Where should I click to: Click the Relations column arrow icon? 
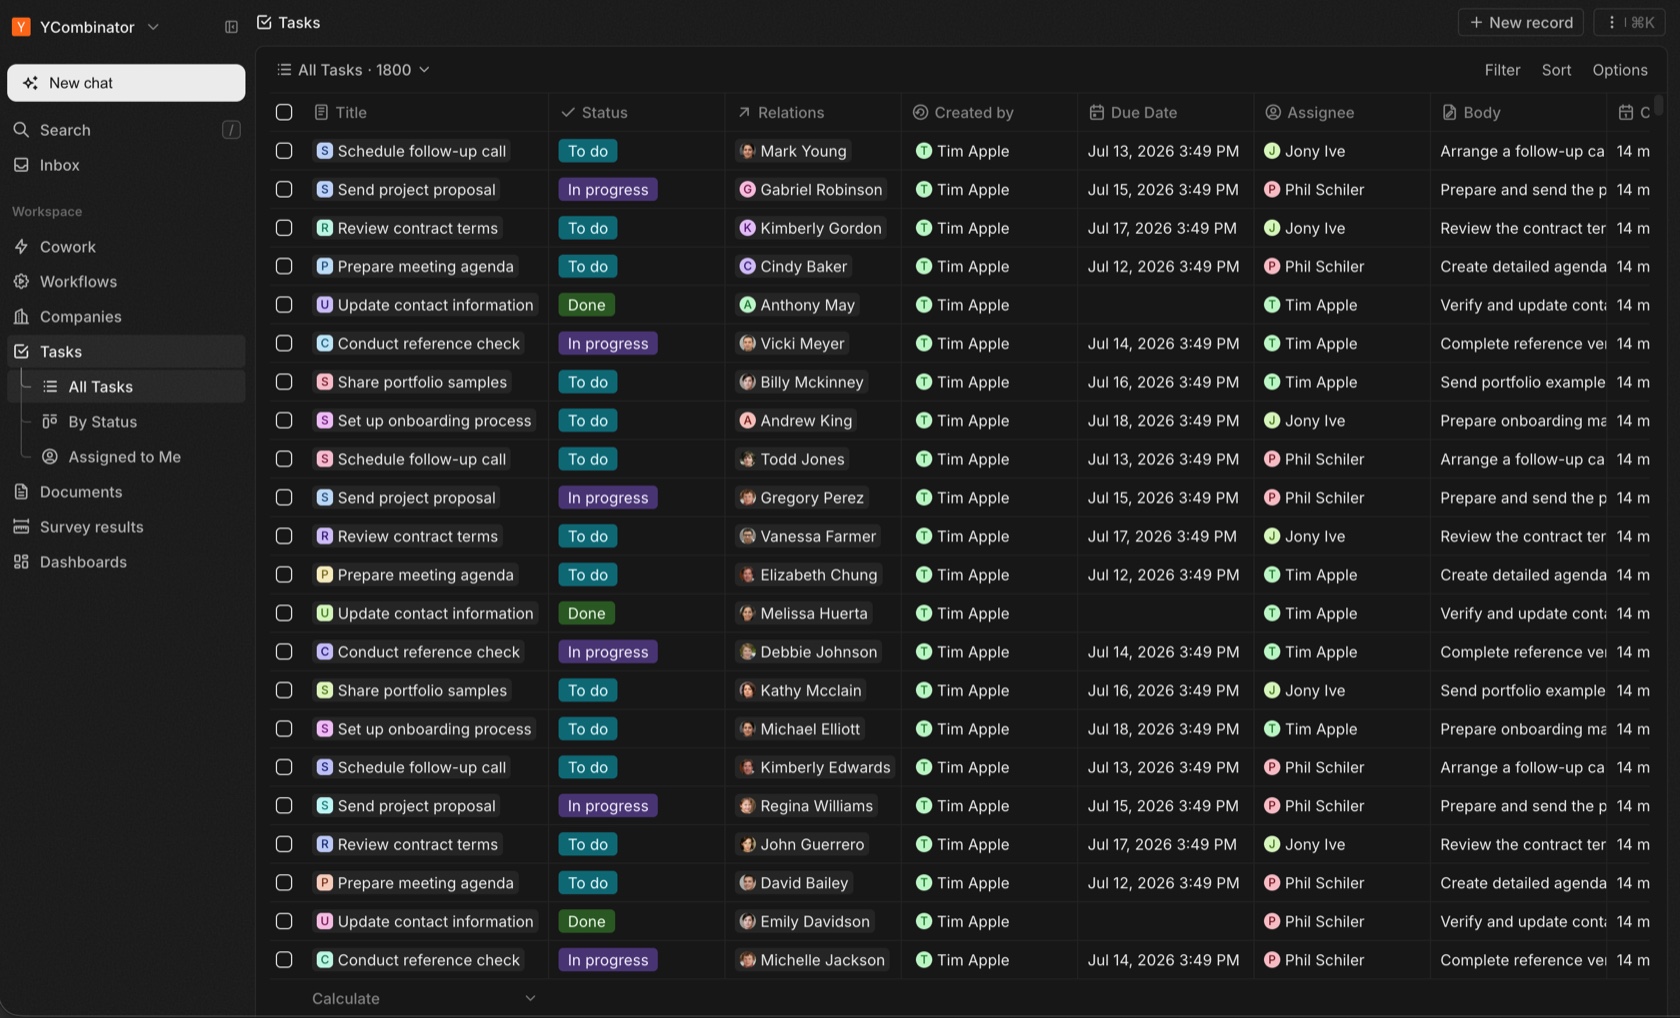[744, 112]
